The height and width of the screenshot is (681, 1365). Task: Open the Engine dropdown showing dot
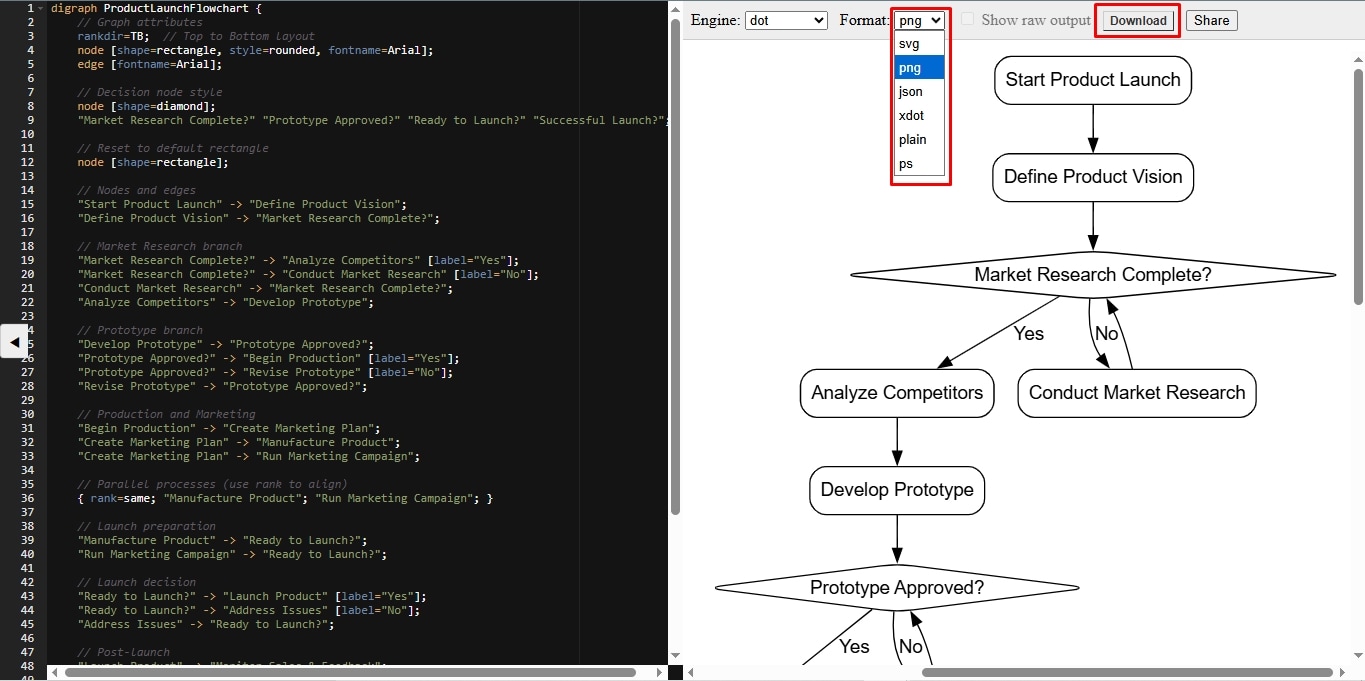pyautogui.click(x=786, y=20)
